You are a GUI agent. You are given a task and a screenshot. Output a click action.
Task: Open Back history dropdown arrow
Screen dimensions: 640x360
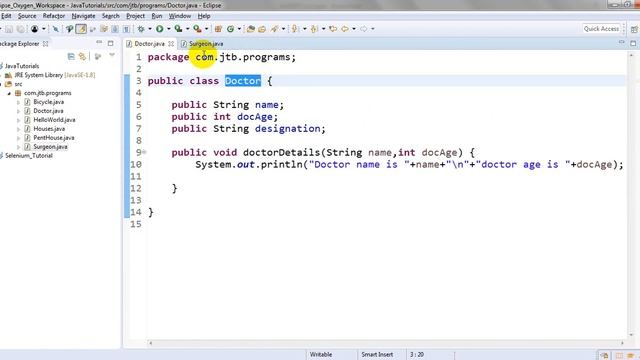pyautogui.click(x=353, y=29)
